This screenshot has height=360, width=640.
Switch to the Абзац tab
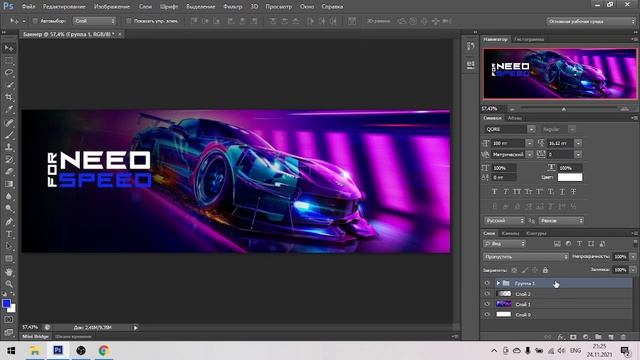click(515, 118)
